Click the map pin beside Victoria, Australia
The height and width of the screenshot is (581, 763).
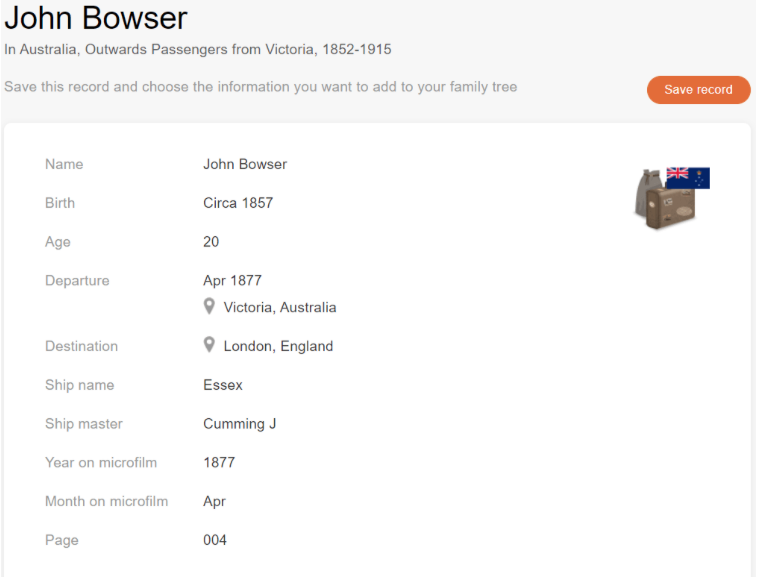click(x=209, y=306)
